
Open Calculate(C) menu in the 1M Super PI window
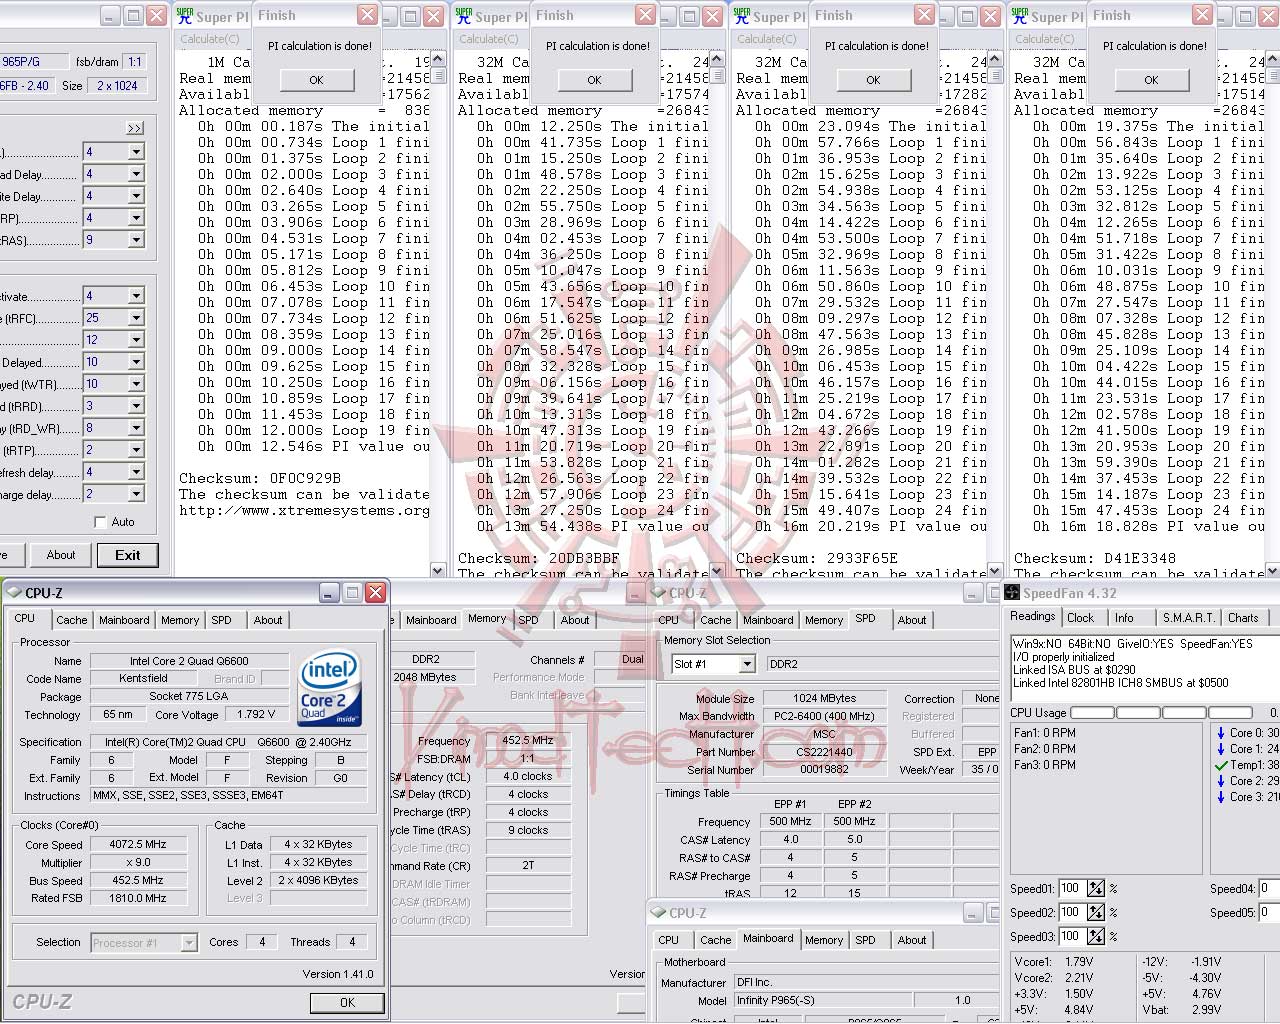pyautogui.click(x=210, y=39)
